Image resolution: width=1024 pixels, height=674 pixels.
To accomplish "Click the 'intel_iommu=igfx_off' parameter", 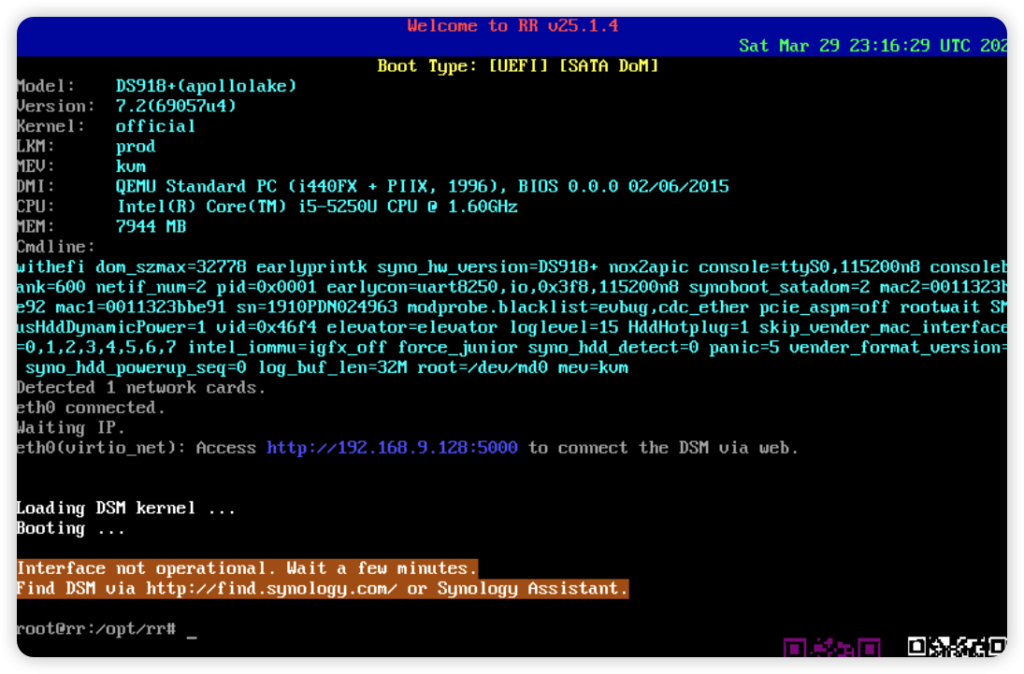I will coord(287,347).
